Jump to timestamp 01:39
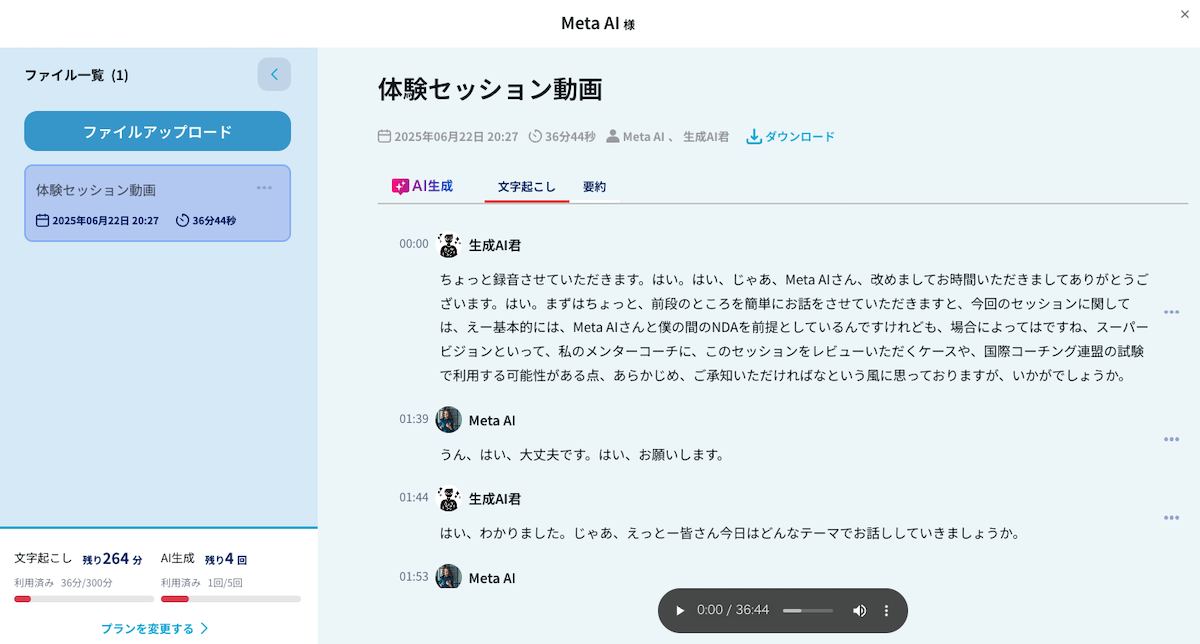This screenshot has width=1200, height=644. pos(414,419)
